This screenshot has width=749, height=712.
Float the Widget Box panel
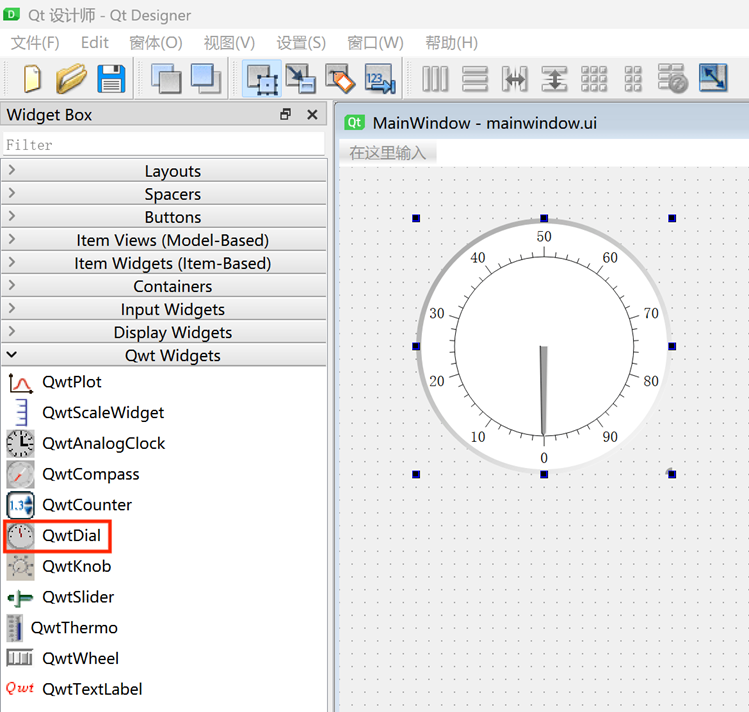pos(286,115)
